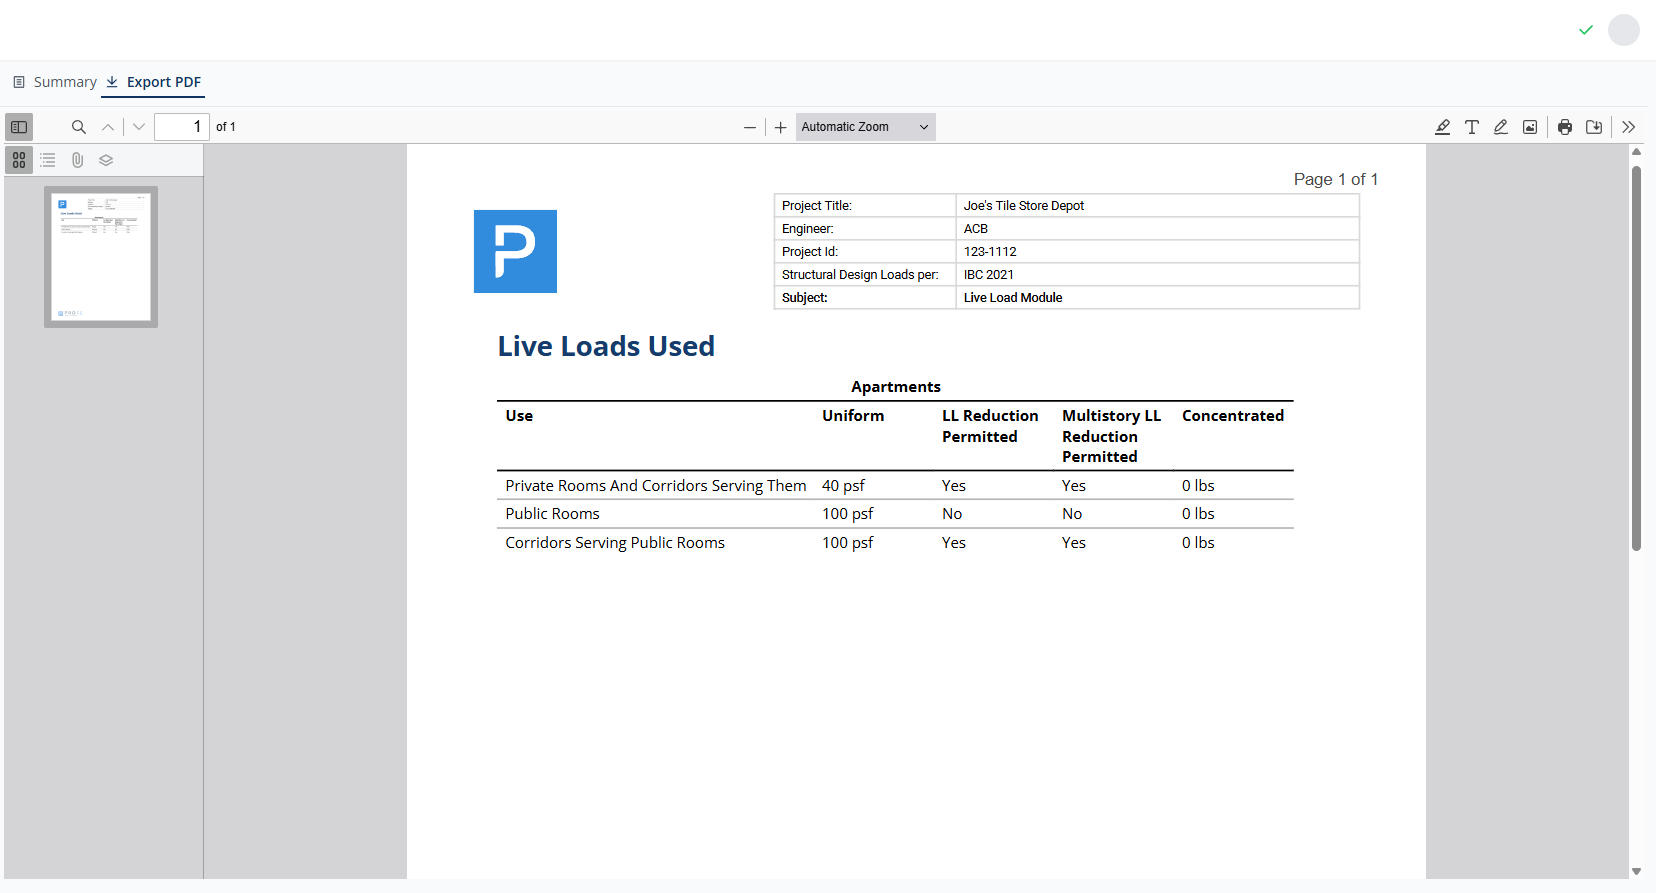Download the PDF file

click(1594, 127)
